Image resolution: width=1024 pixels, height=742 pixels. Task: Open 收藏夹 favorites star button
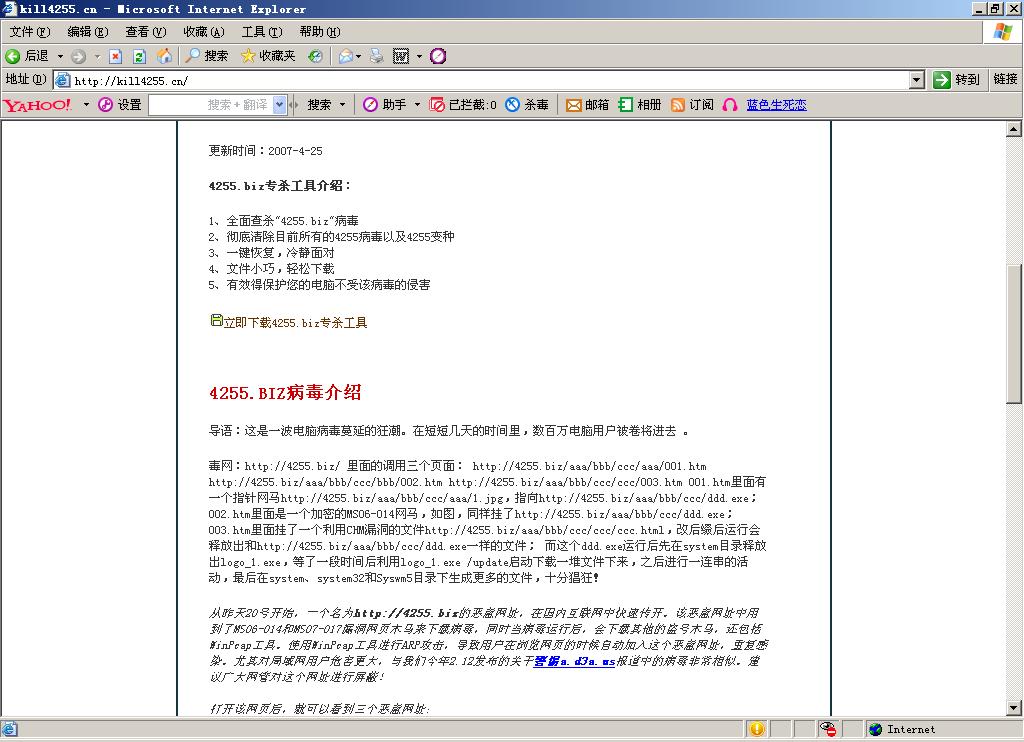(x=268, y=56)
